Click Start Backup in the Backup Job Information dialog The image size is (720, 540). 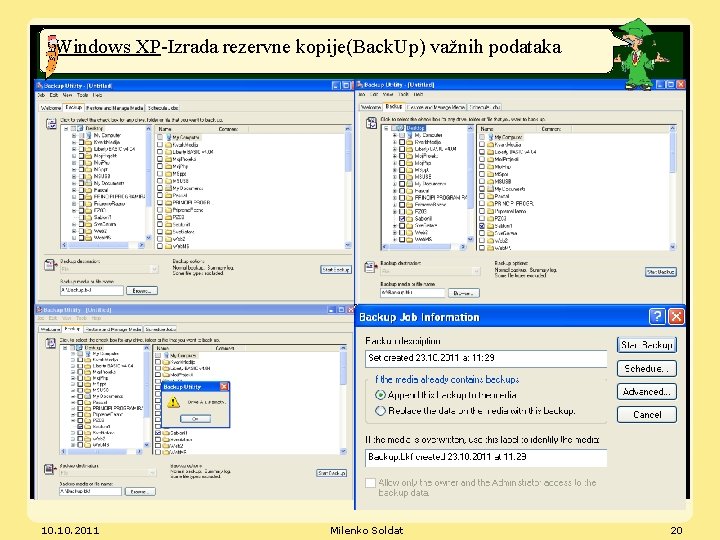coord(647,345)
